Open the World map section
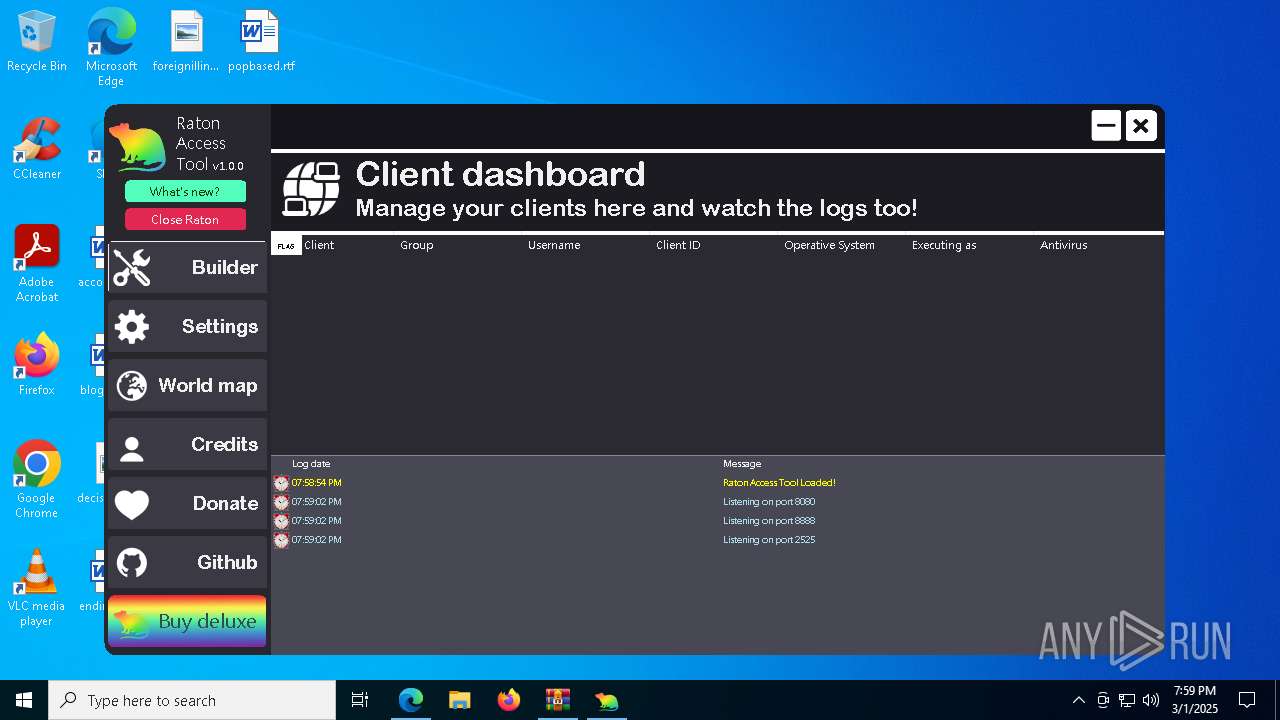Viewport: 1280px width, 720px height. click(x=187, y=385)
